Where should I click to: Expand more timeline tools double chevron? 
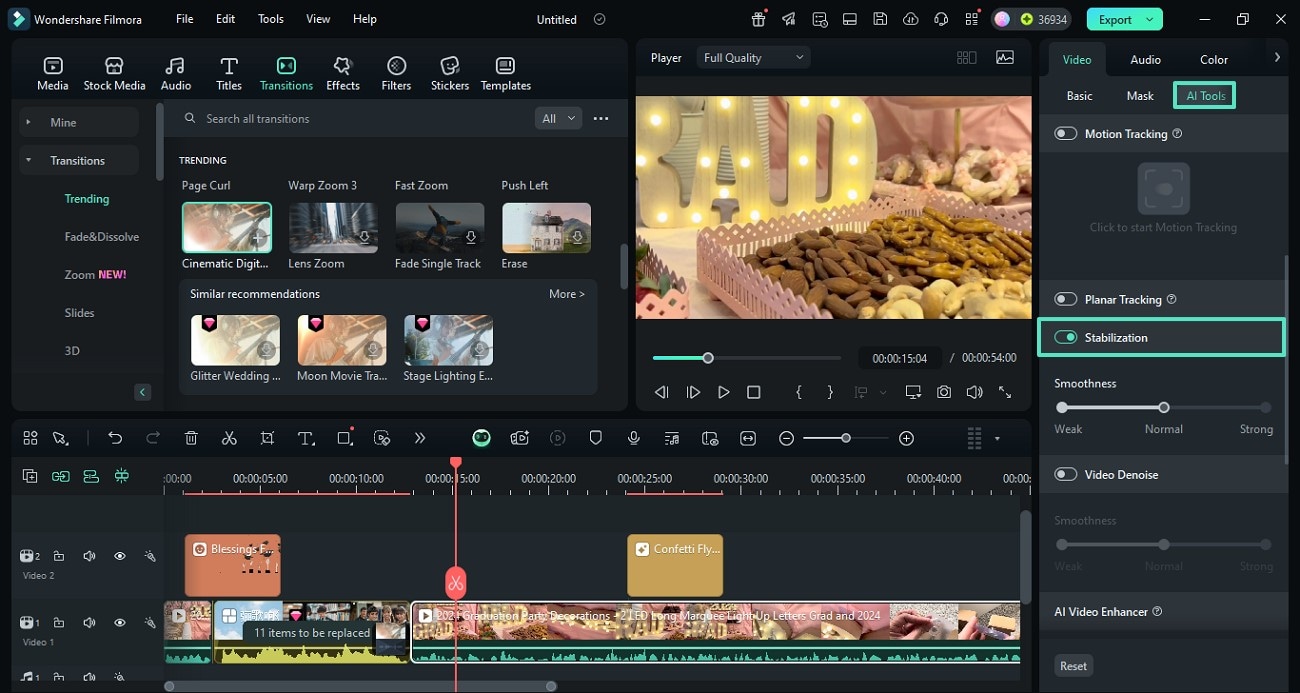pyautogui.click(x=420, y=438)
